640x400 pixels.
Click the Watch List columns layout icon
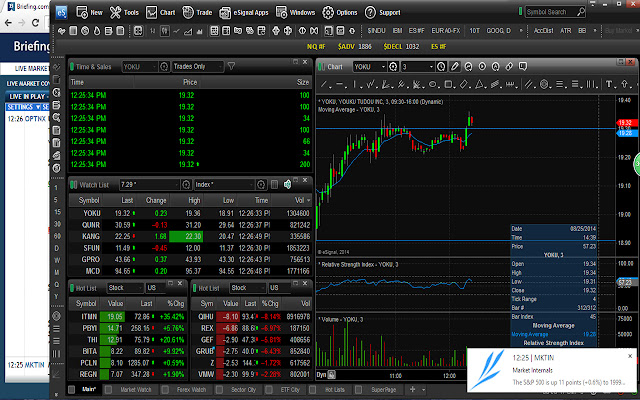[x=274, y=184]
